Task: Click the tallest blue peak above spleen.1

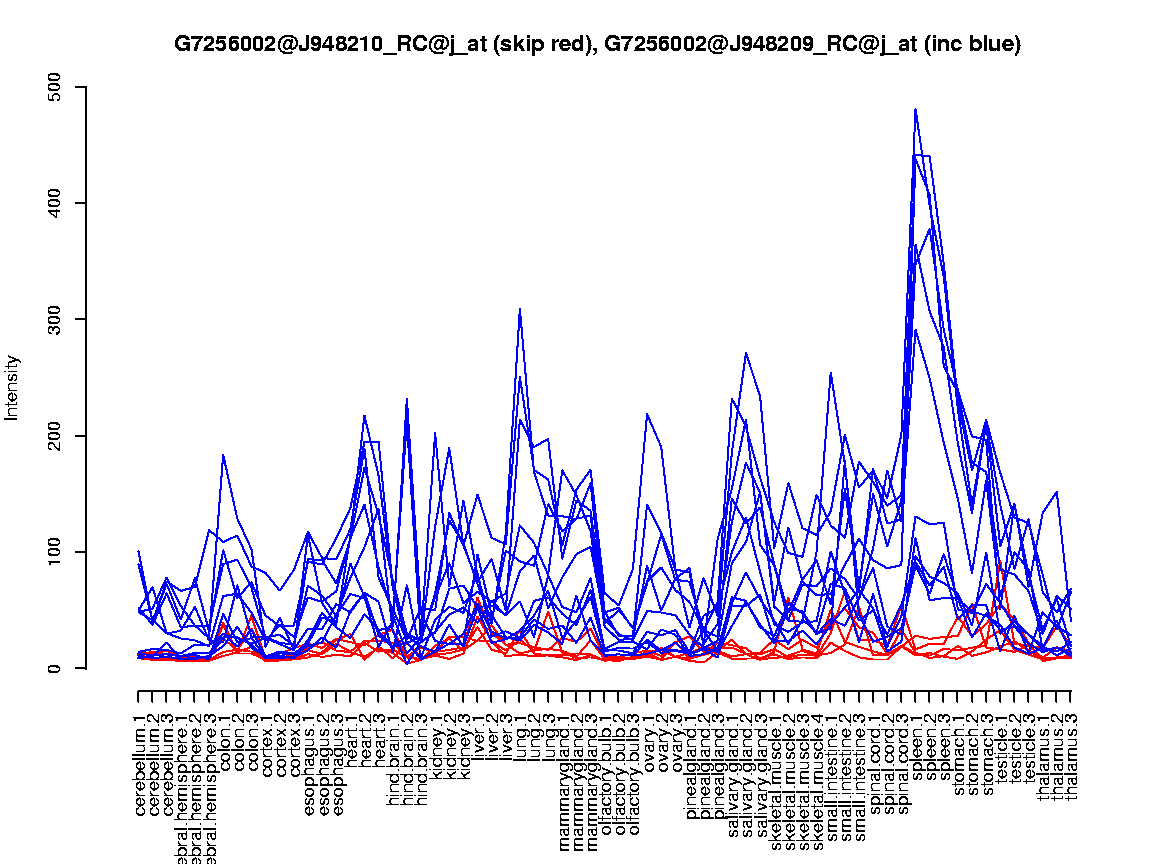Action: click(915, 110)
